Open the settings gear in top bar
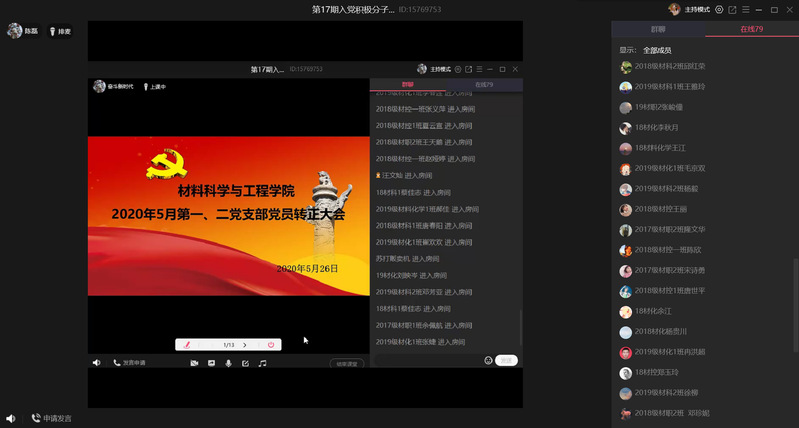 point(719,9)
